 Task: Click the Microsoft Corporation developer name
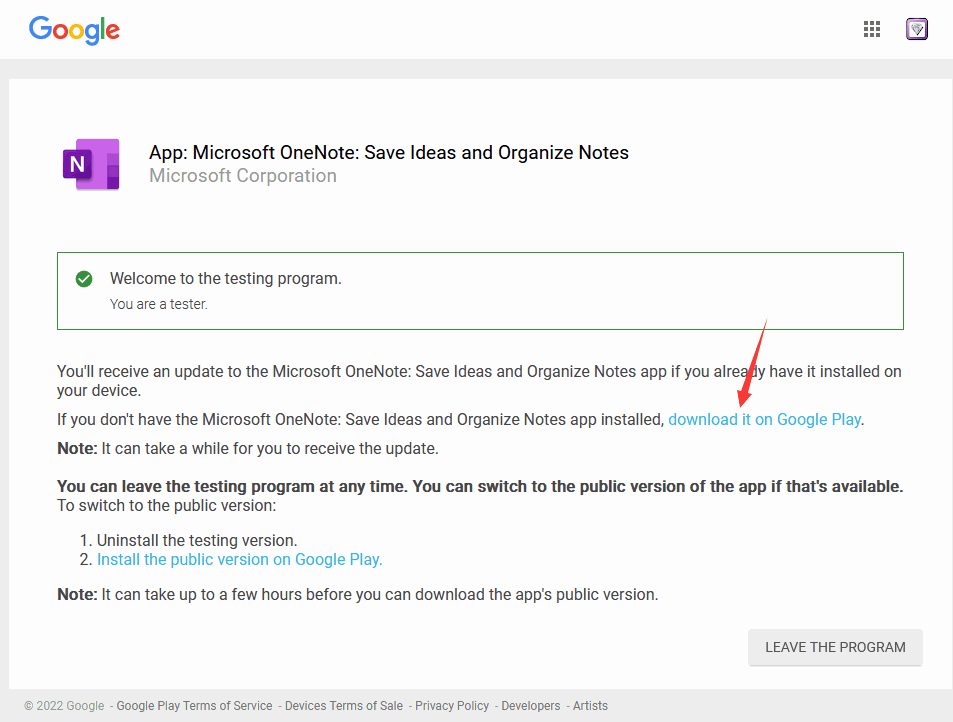click(243, 176)
